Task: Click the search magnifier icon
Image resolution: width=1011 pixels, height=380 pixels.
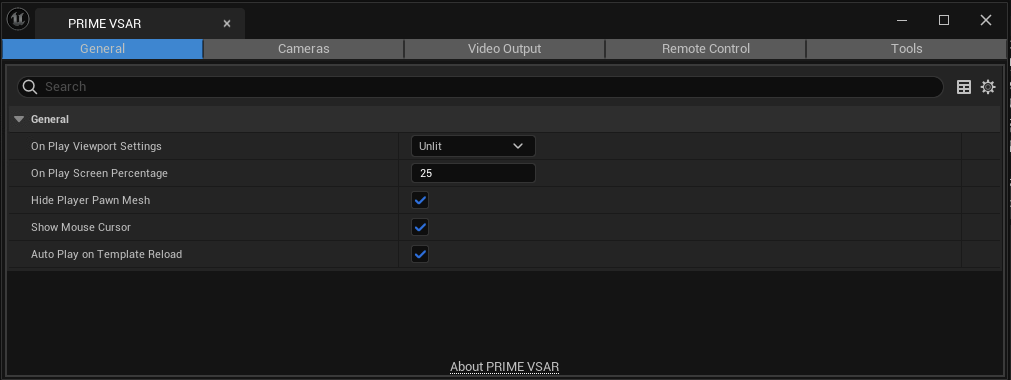Action: [x=30, y=87]
